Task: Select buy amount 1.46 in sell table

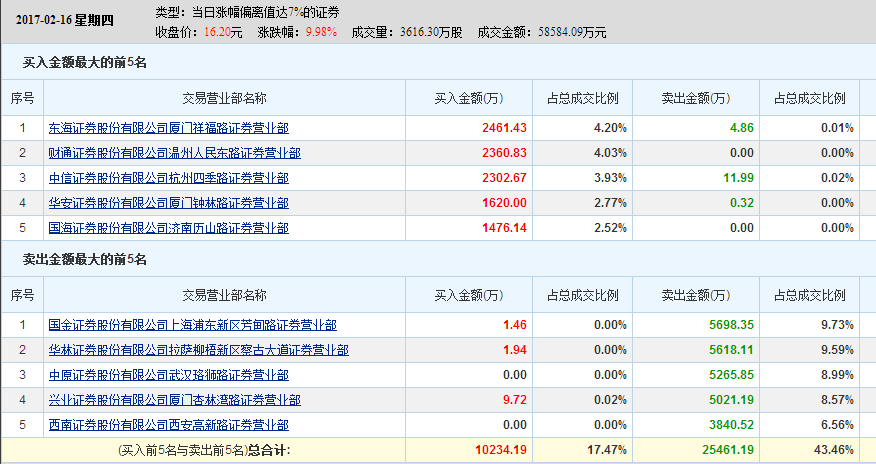Action: tap(515, 325)
